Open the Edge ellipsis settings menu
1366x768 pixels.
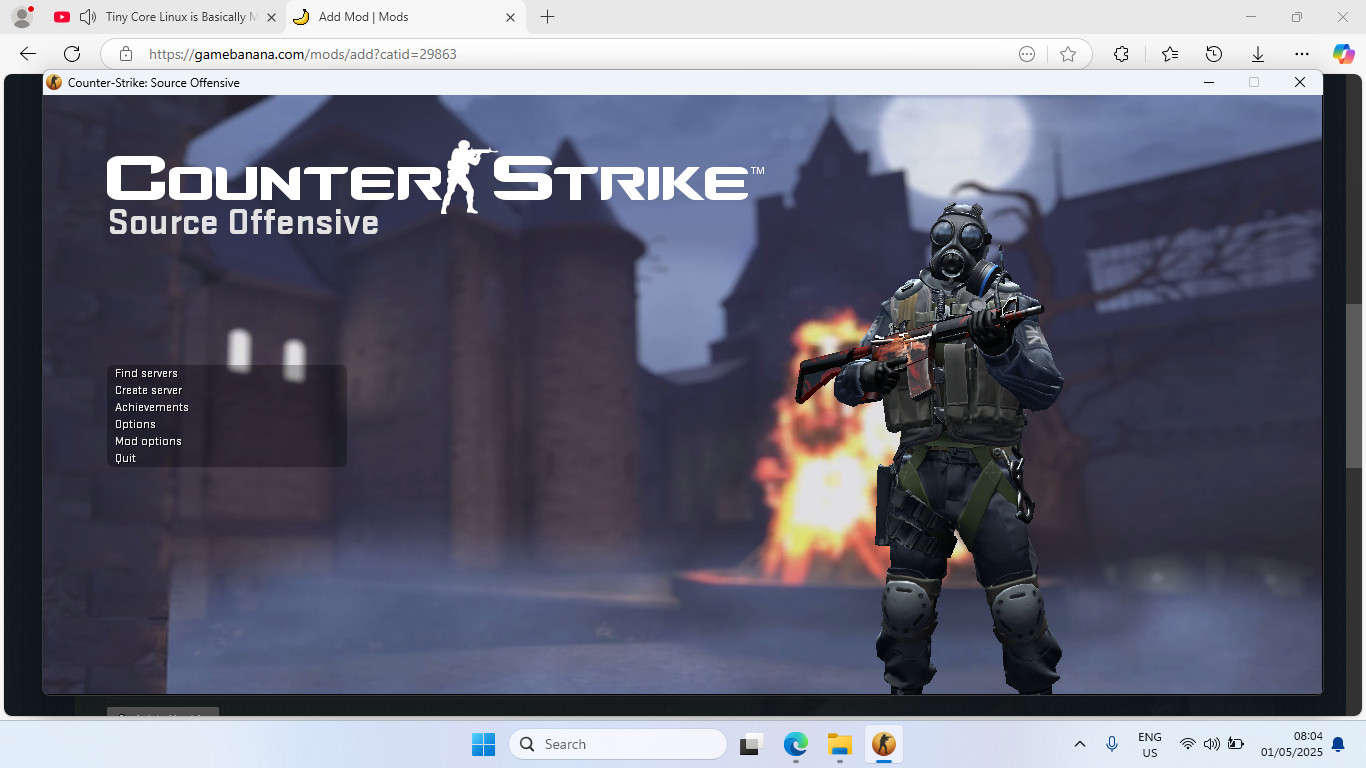click(1301, 54)
